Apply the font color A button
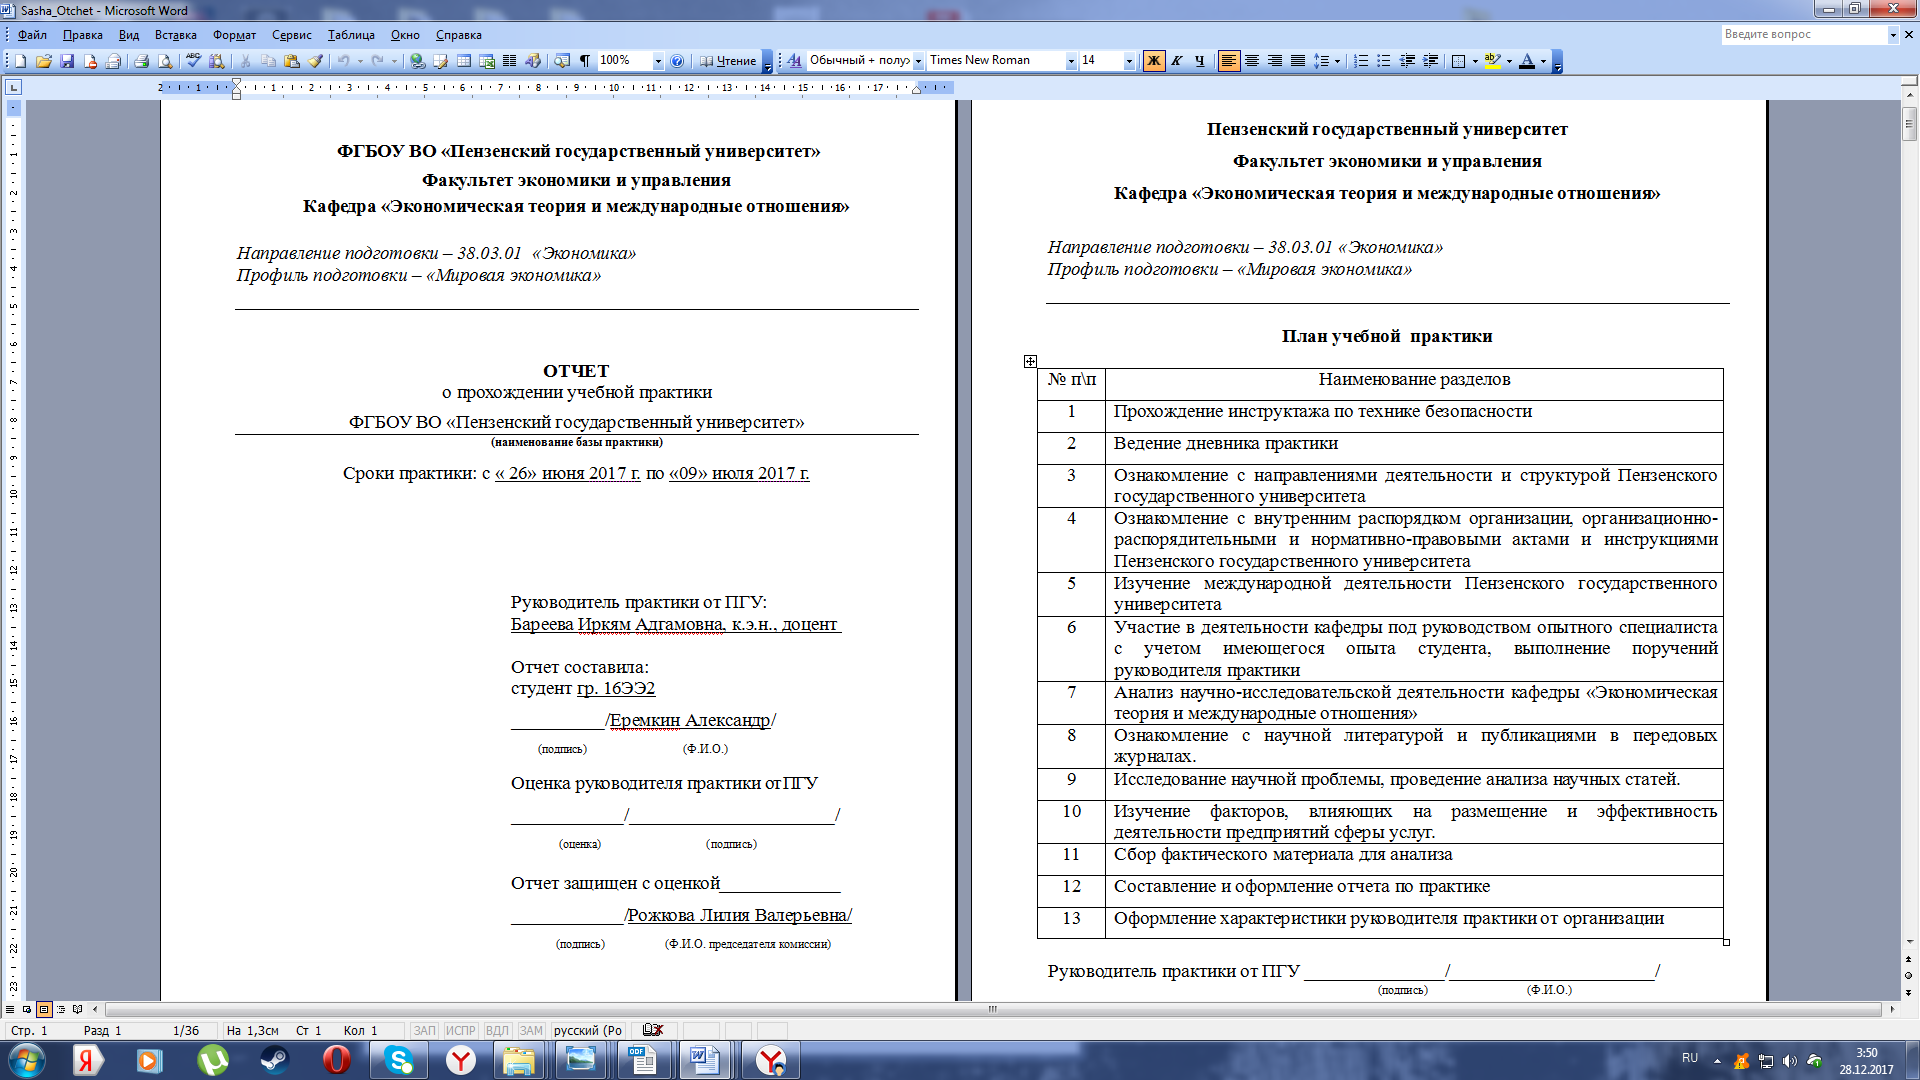The width and height of the screenshot is (1920, 1080). [1527, 61]
